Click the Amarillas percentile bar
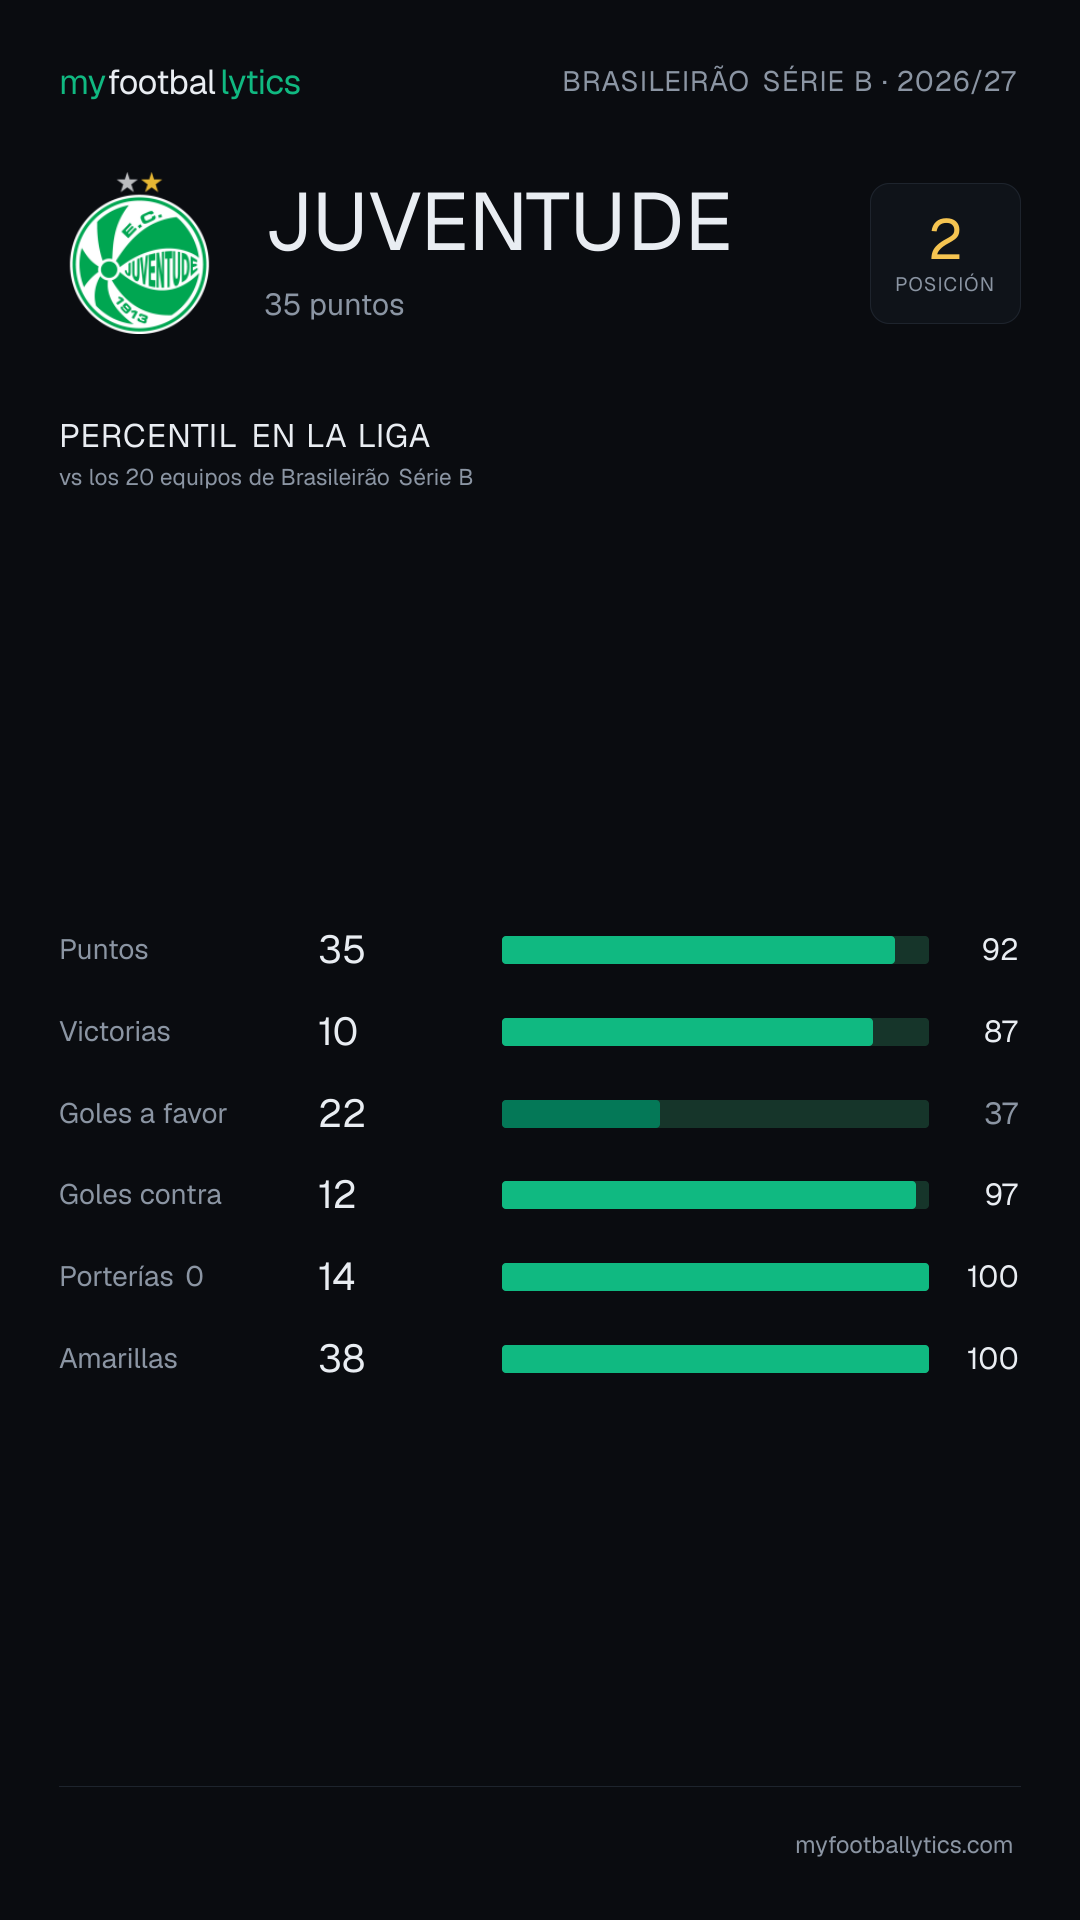1080x1920 pixels. coord(715,1359)
